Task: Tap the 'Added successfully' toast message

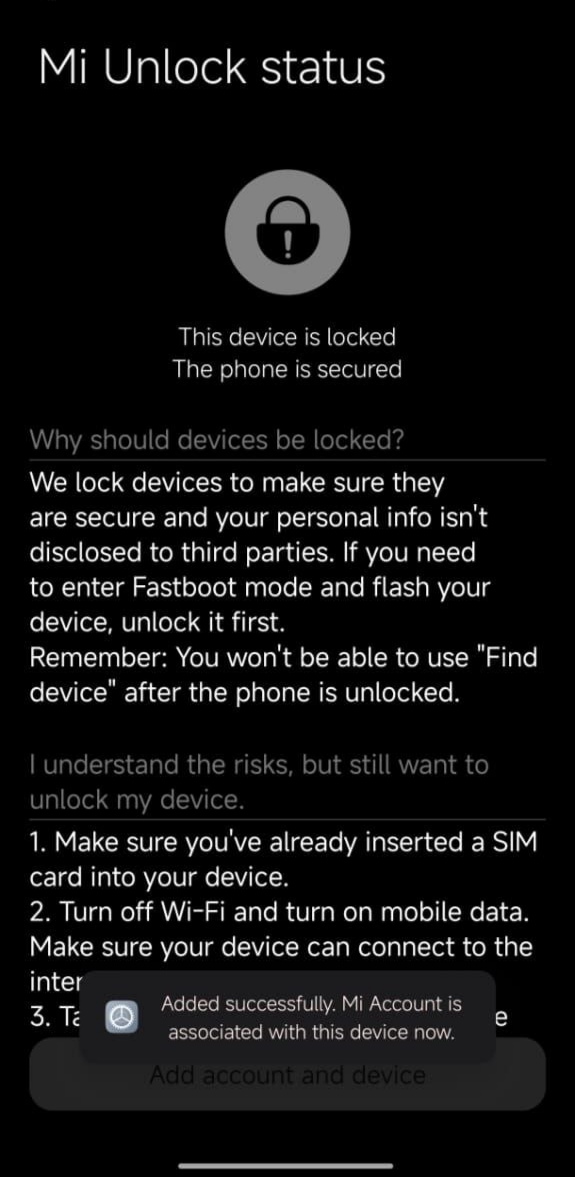Action: click(288, 1017)
